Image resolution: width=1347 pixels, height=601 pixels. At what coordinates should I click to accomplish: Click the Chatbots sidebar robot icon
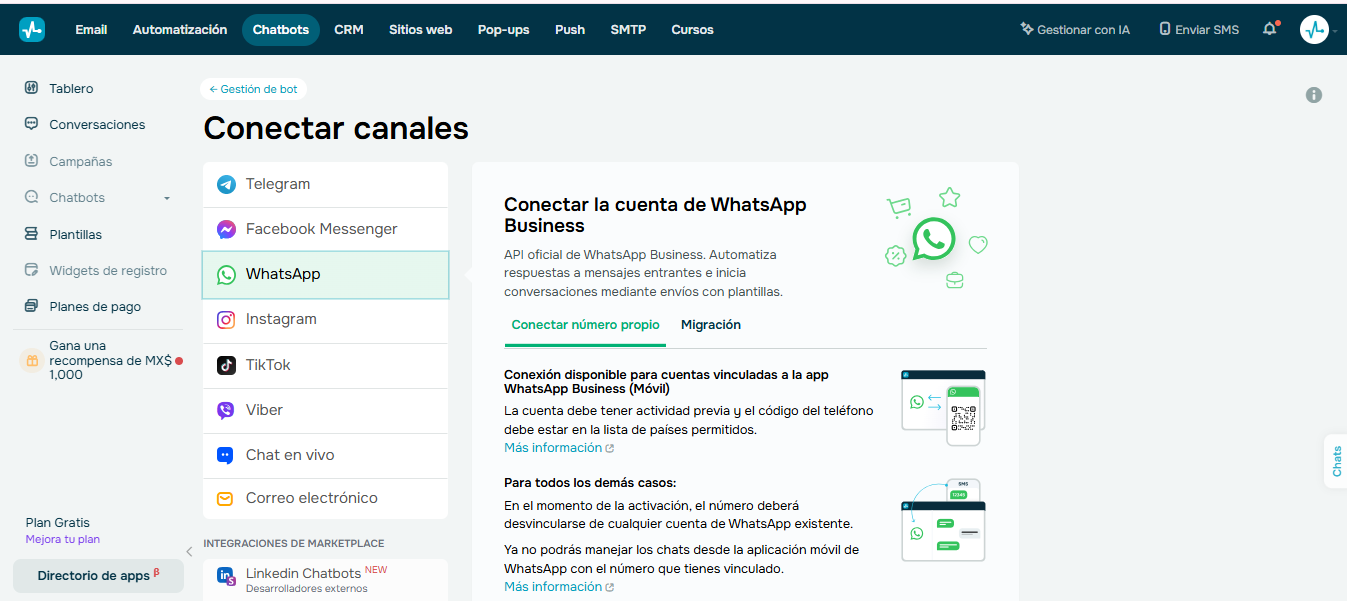click(31, 197)
